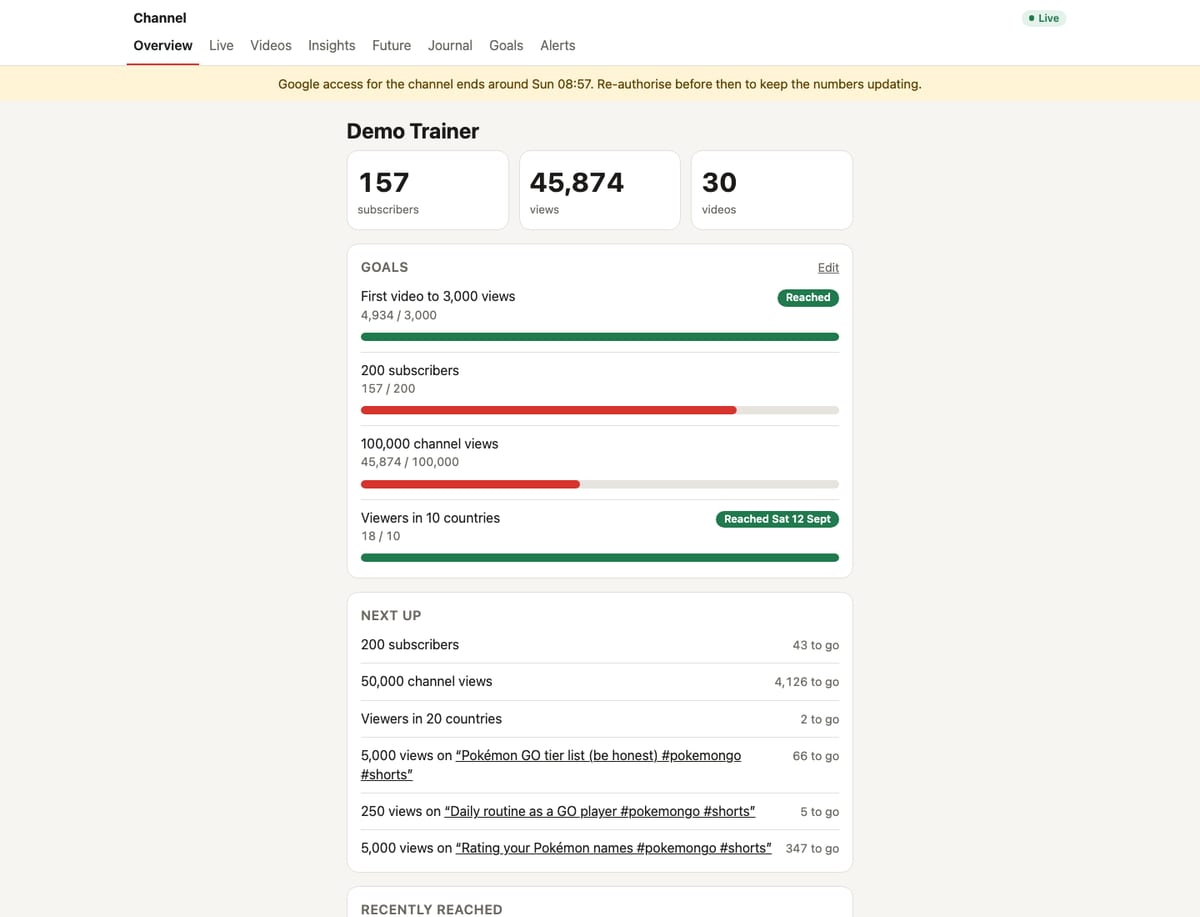Open the Future tab
This screenshot has width=1200, height=917.
click(392, 46)
